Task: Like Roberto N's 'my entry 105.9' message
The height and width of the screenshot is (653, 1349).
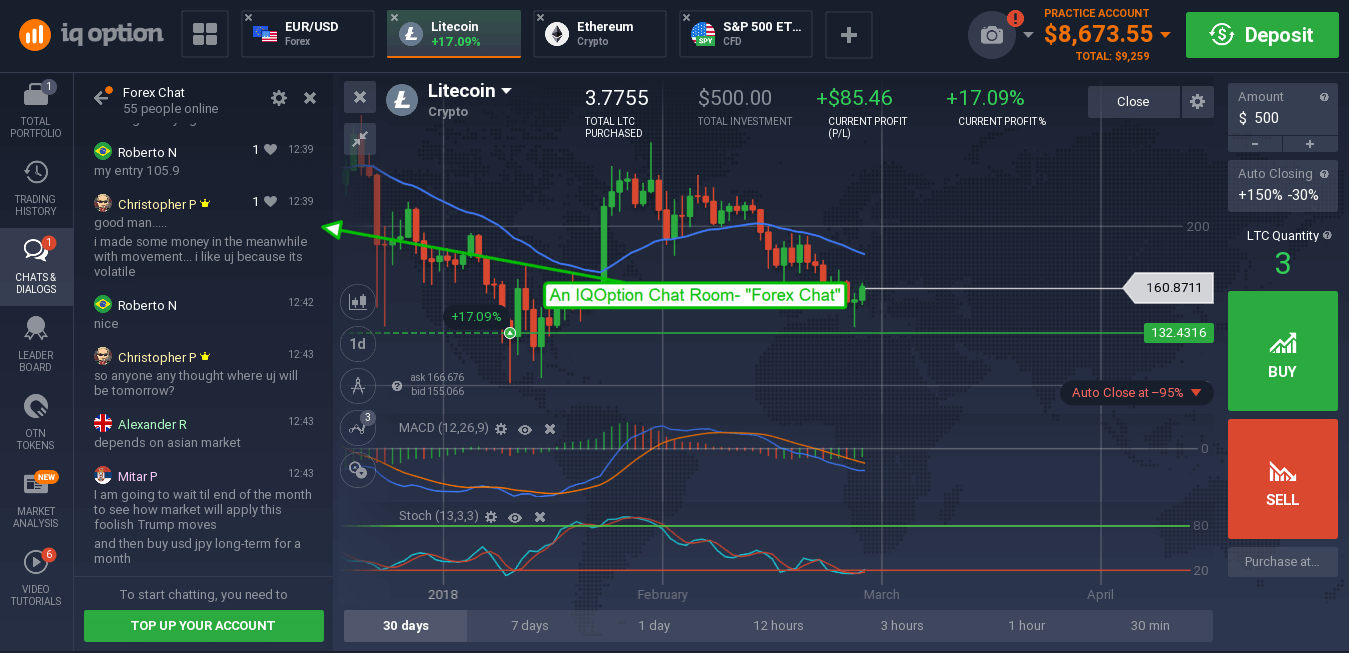Action: (x=270, y=150)
